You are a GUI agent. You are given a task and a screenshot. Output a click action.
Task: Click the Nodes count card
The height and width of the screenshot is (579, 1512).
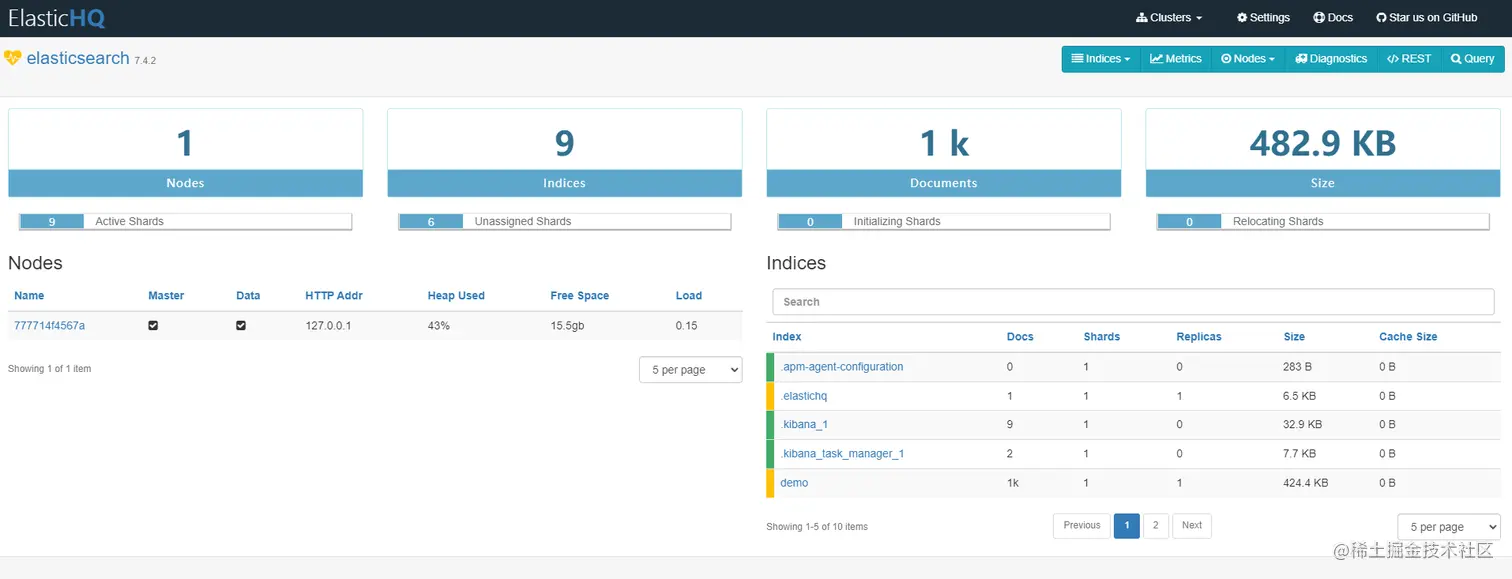185,153
